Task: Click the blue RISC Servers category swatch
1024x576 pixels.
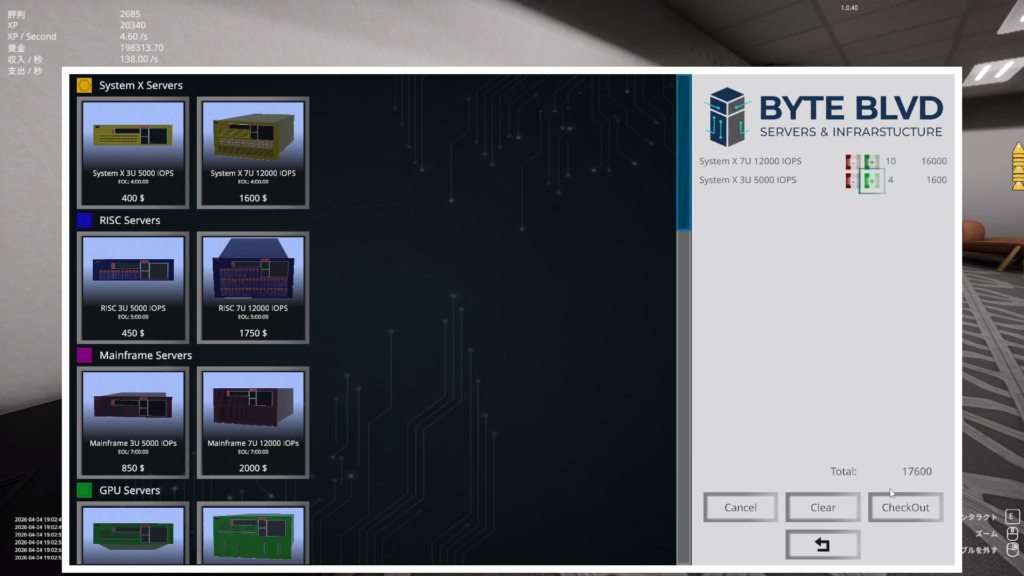Action: tap(84, 220)
